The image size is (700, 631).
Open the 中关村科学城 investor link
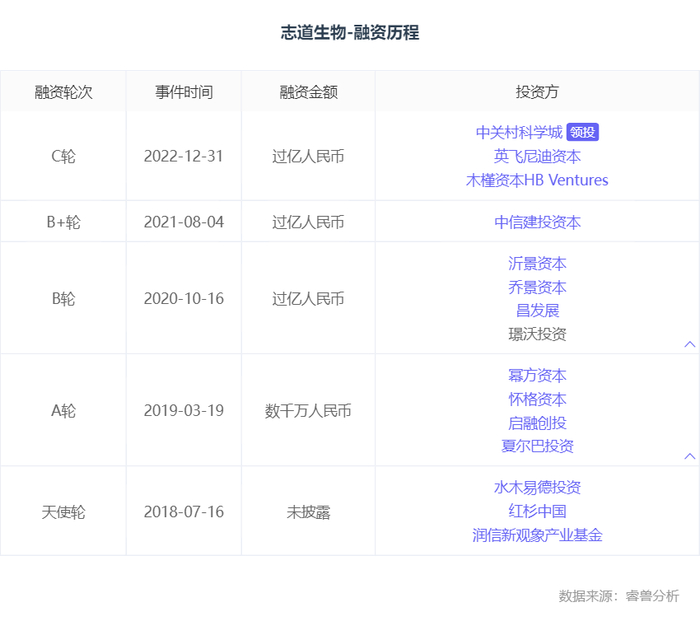click(x=519, y=132)
